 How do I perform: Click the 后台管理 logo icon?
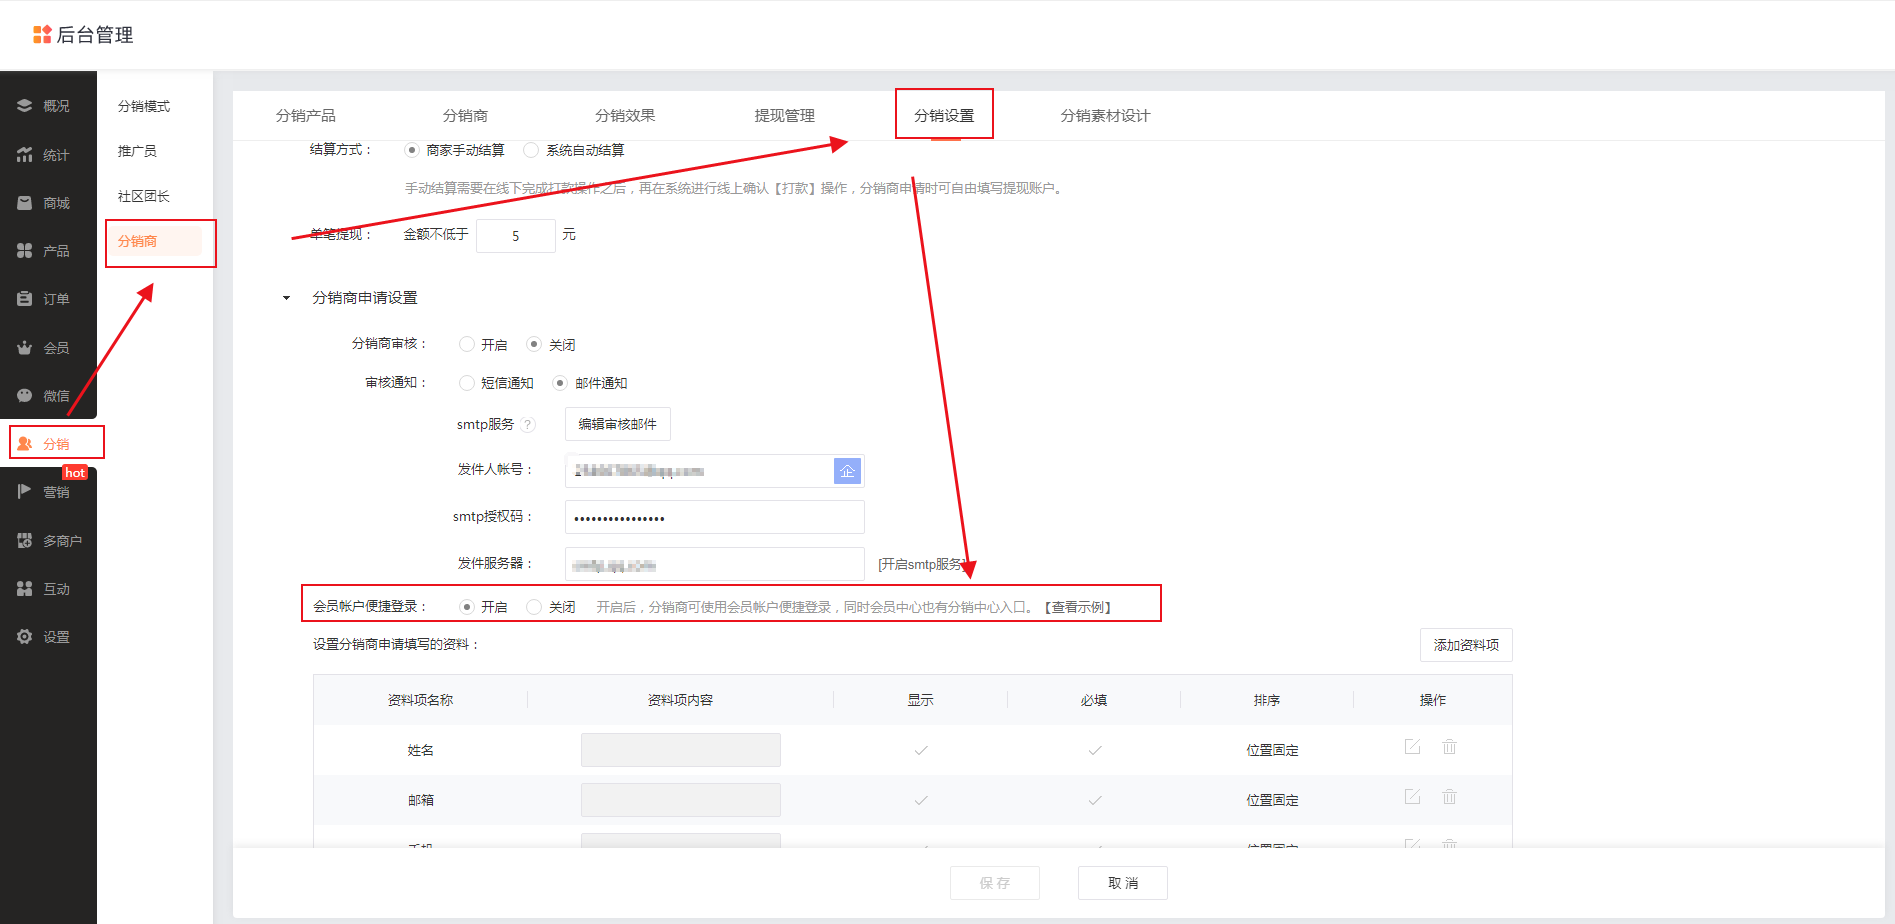[42, 35]
